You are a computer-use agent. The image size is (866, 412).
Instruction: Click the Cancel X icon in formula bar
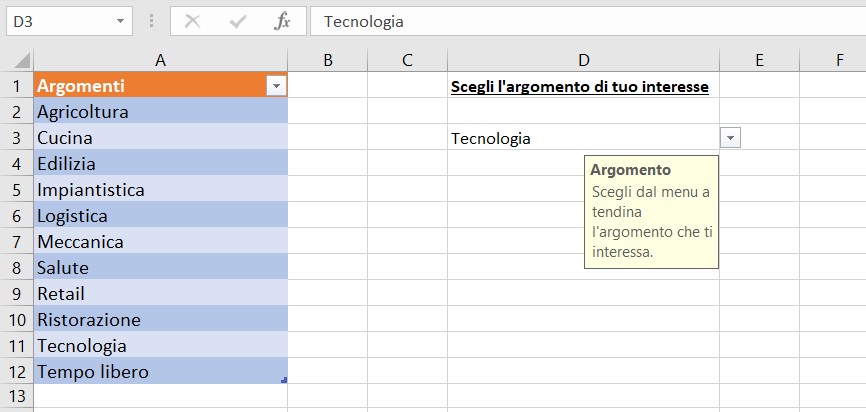(192, 21)
